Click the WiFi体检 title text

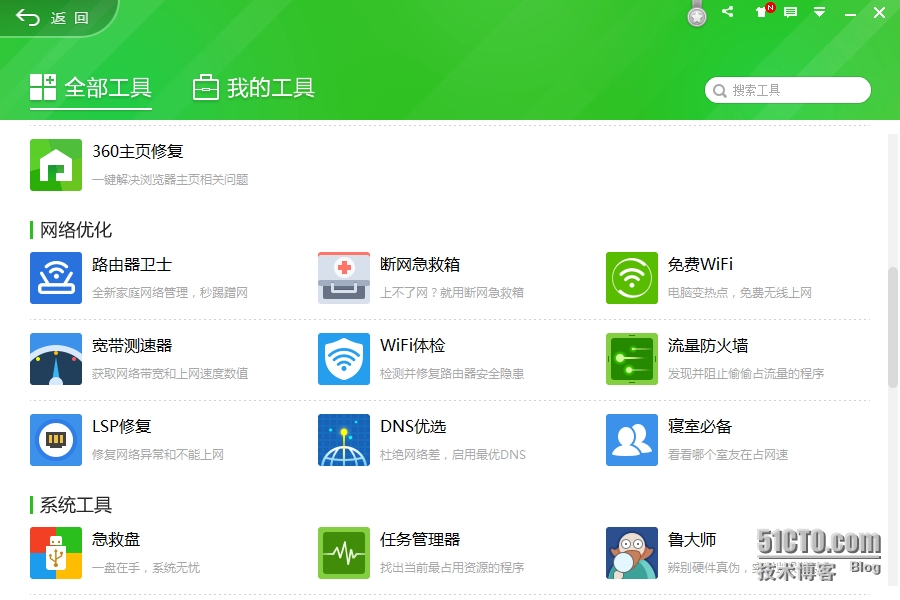413,346
